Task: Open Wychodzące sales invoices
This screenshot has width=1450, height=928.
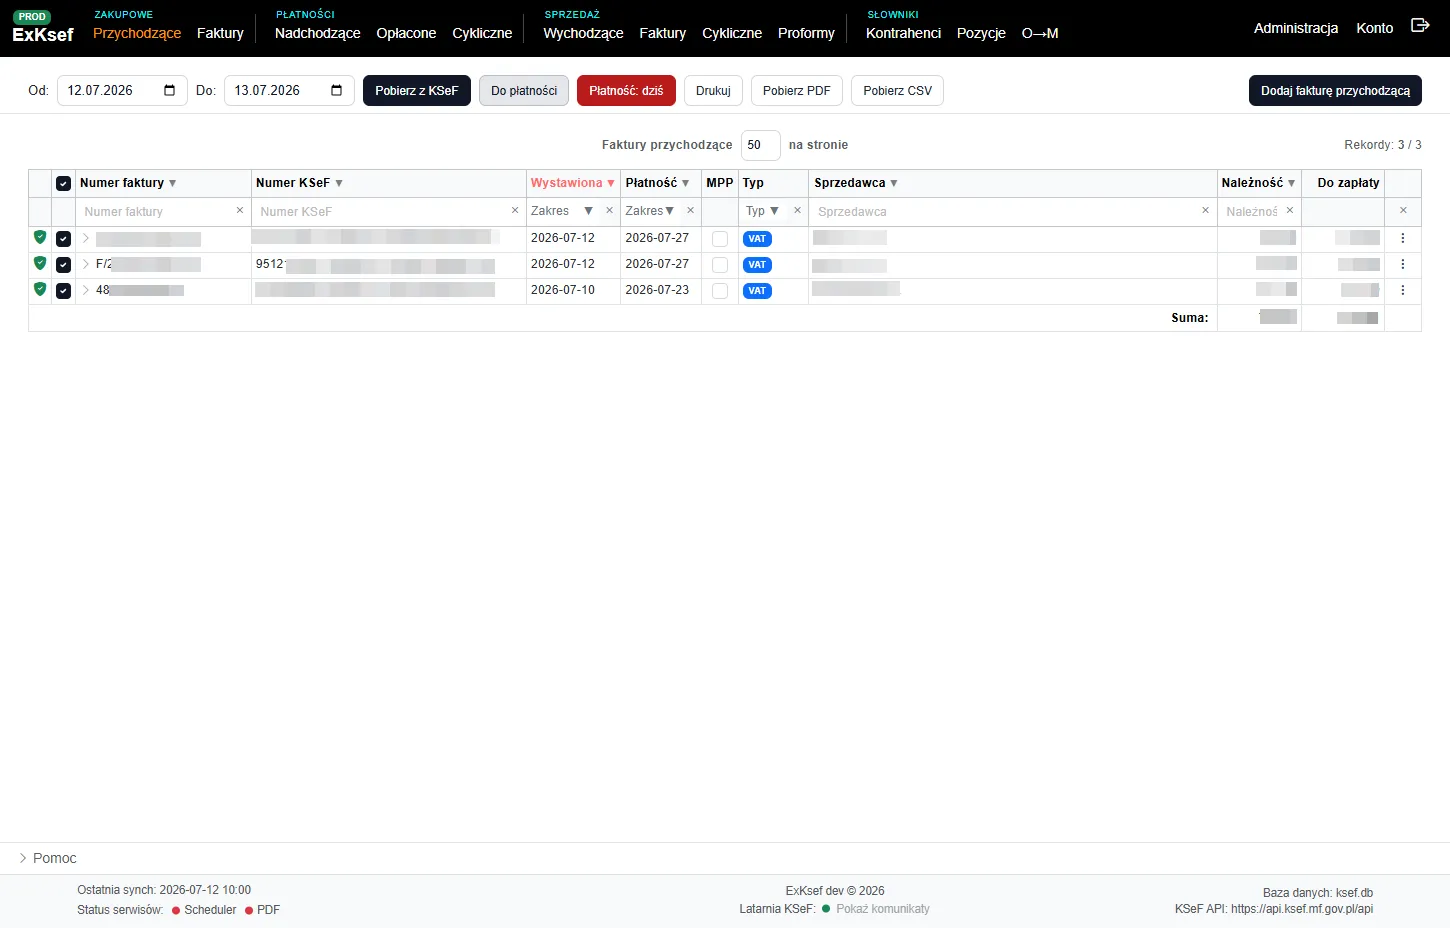Action: 583,33
